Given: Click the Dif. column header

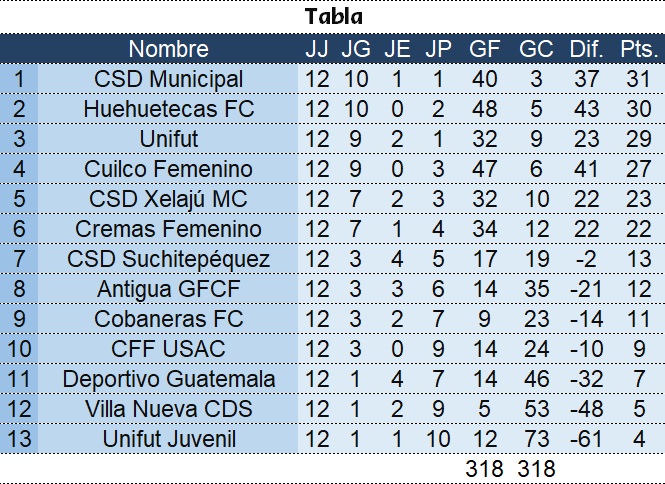Looking at the screenshot, I should point(586,48).
